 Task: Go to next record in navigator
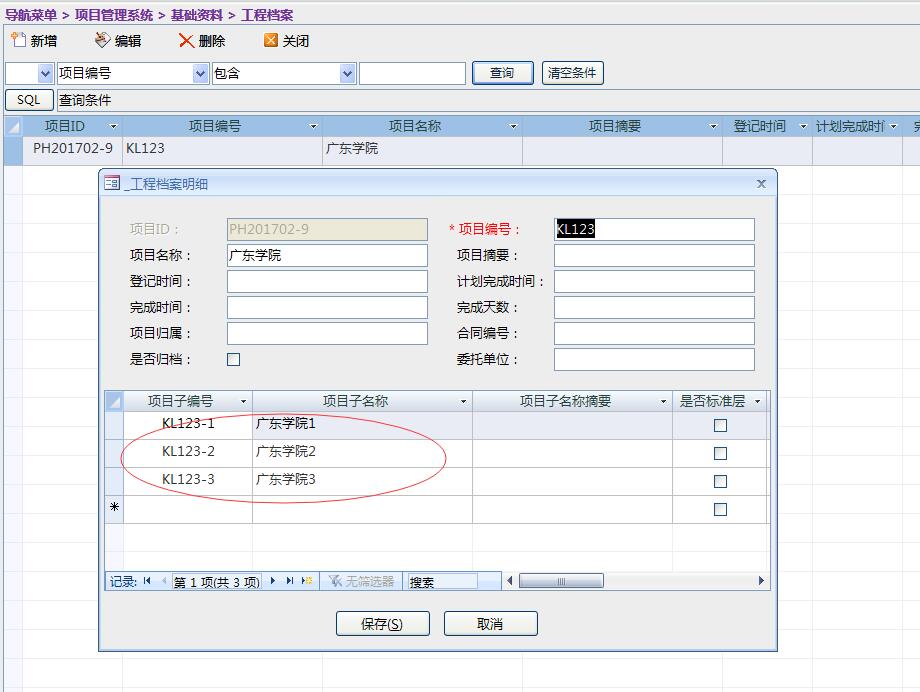(x=273, y=581)
